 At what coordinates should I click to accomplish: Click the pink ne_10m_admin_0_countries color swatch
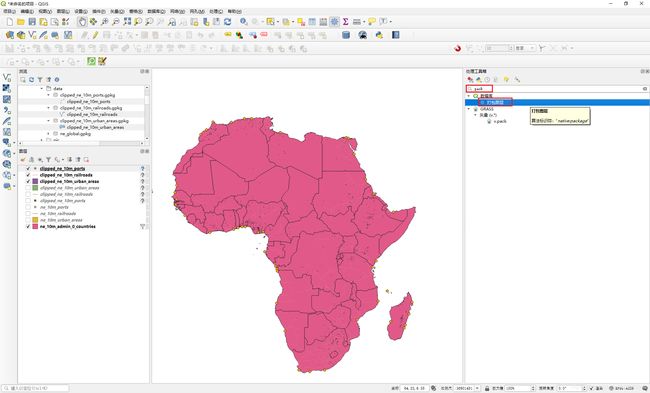[x=35, y=227]
